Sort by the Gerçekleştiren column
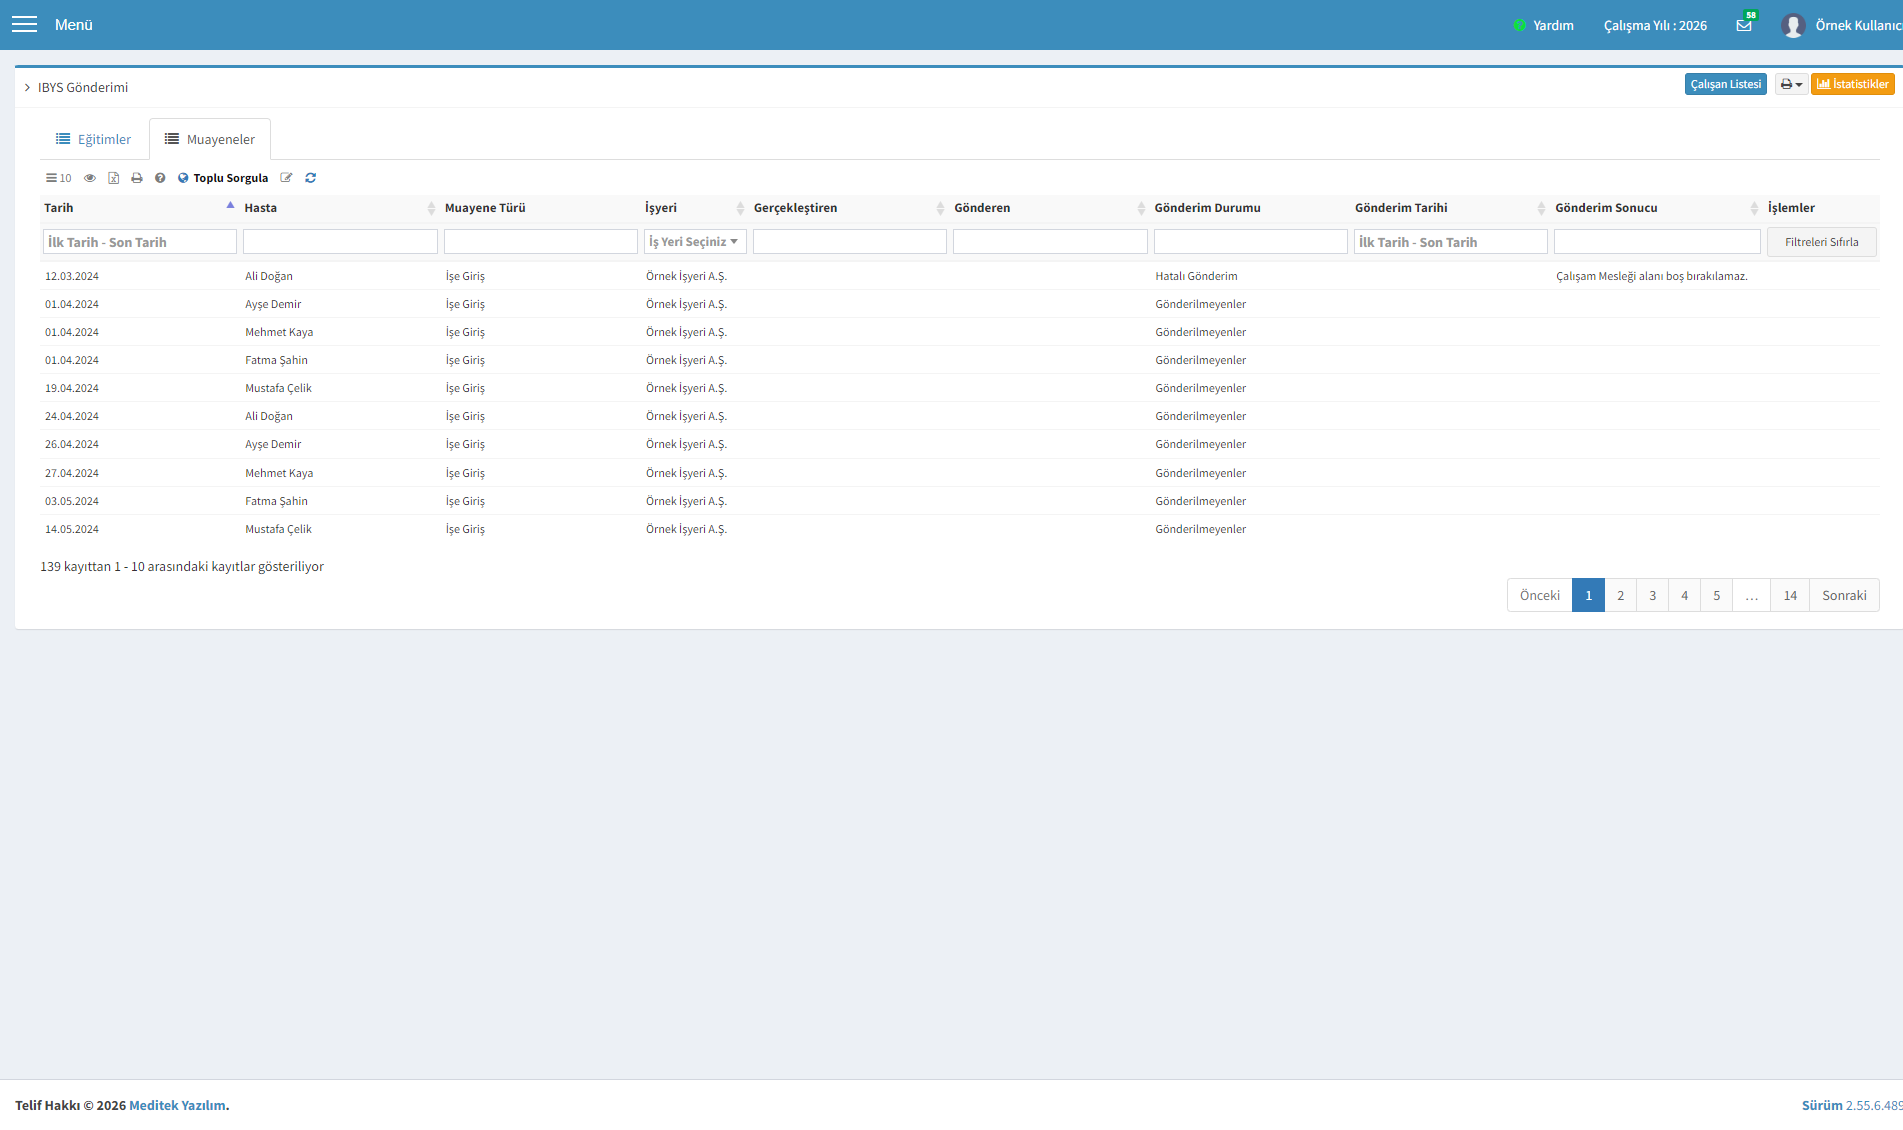Viewport: 1903px width, 1130px height. (x=849, y=208)
